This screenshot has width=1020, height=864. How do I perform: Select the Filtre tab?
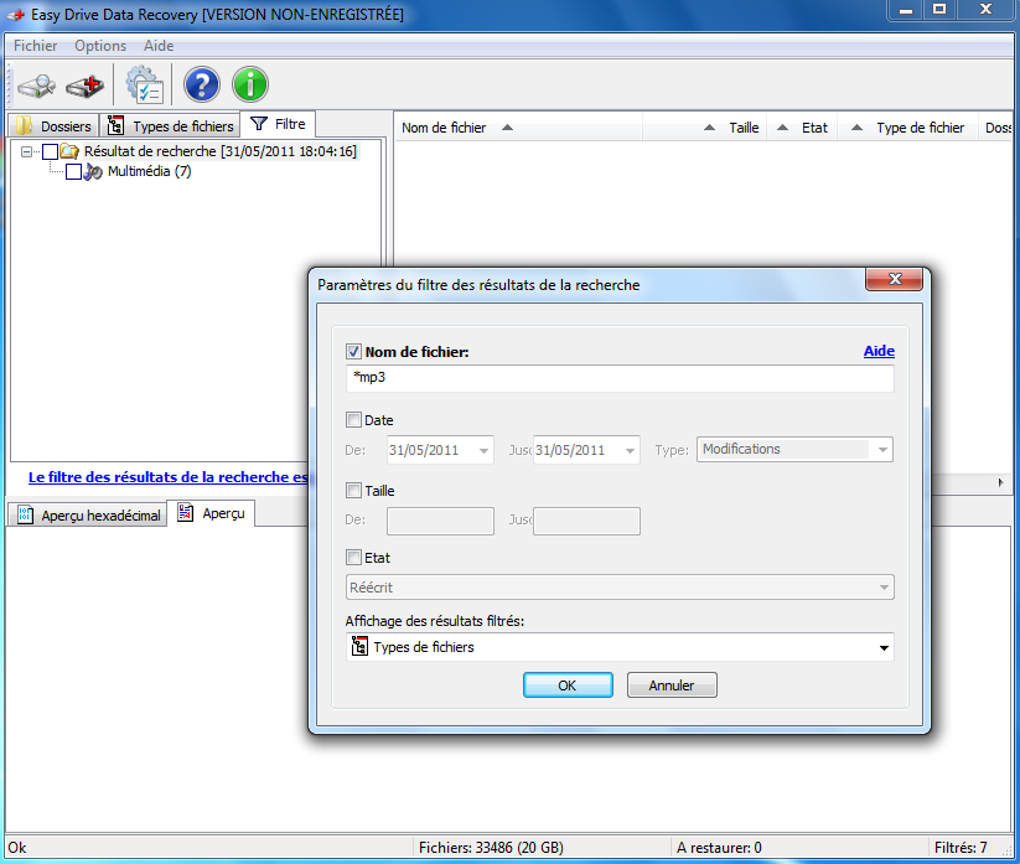(x=278, y=124)
